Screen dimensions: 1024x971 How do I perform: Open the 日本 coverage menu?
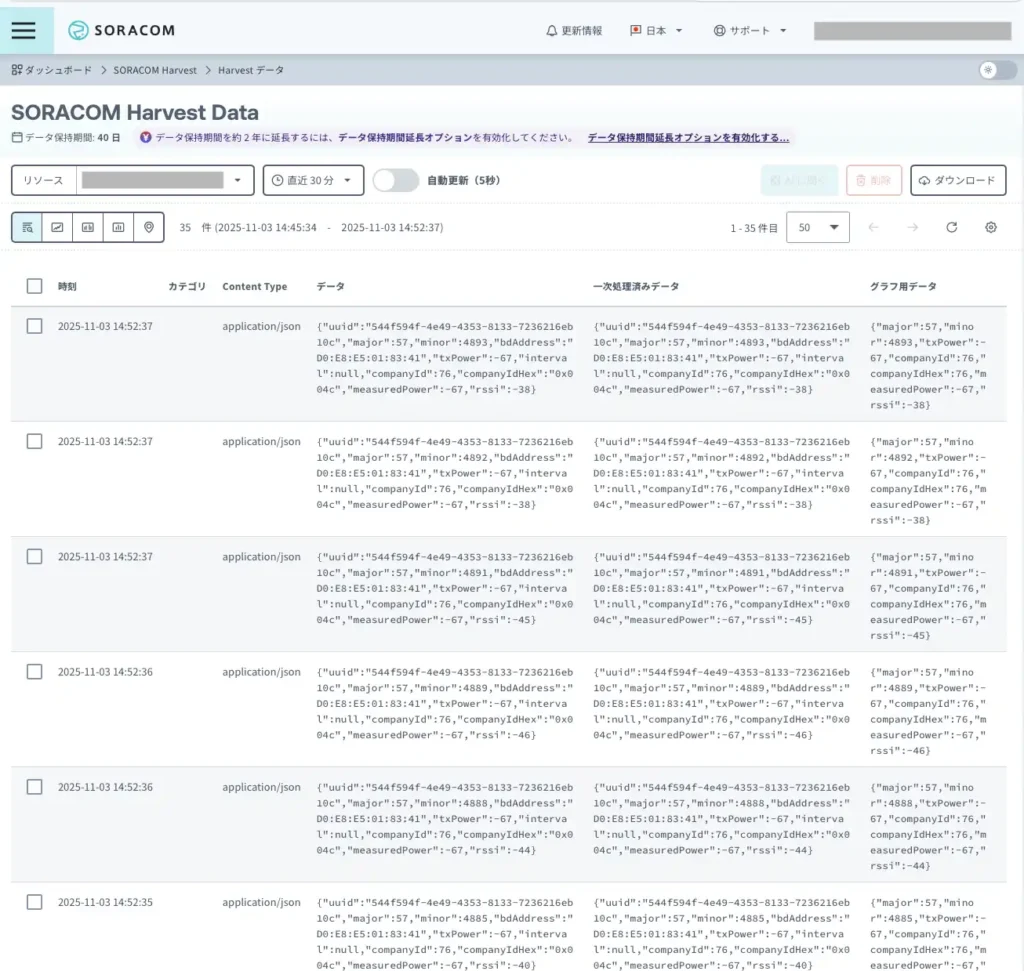click(656, 30)
